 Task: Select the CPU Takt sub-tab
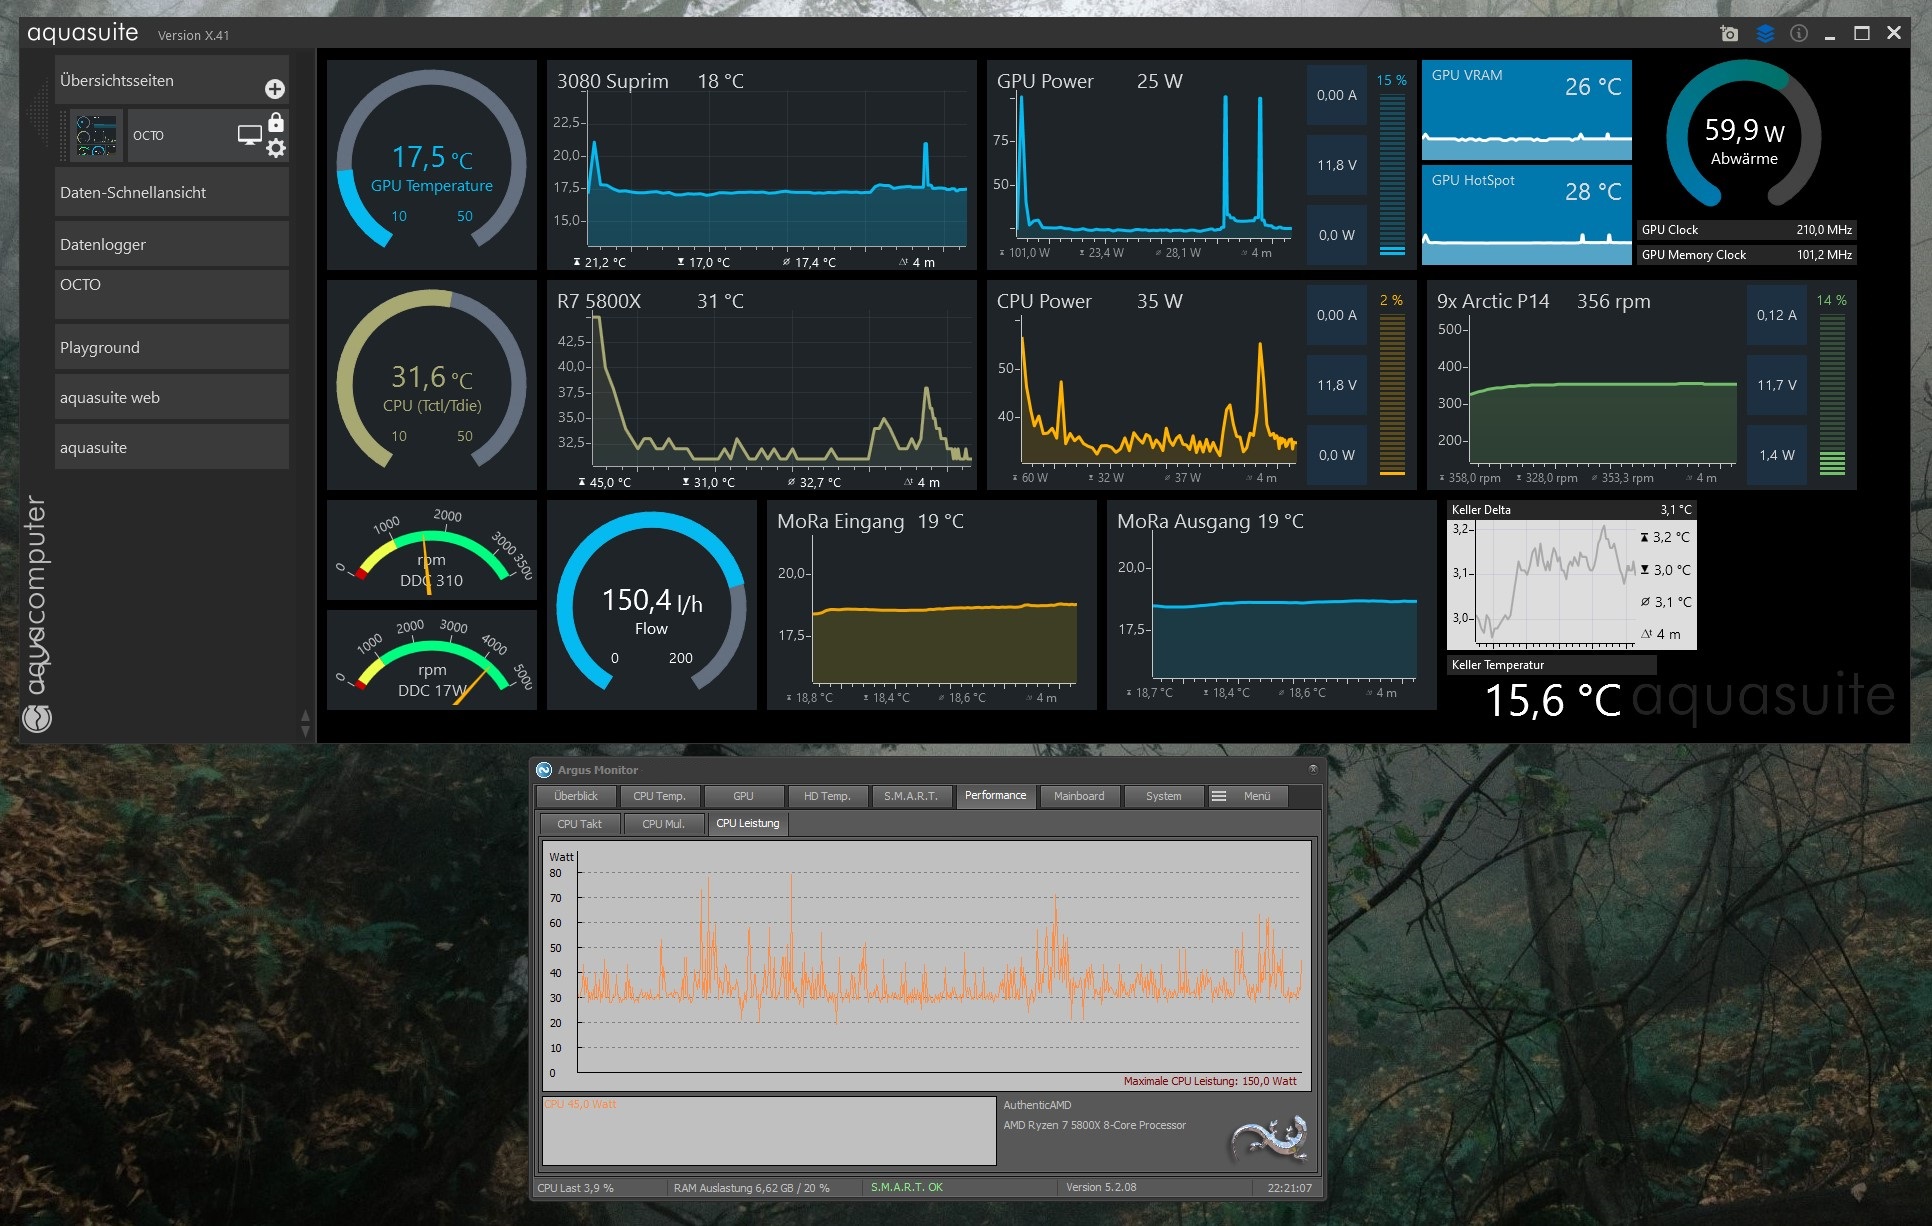579,824
